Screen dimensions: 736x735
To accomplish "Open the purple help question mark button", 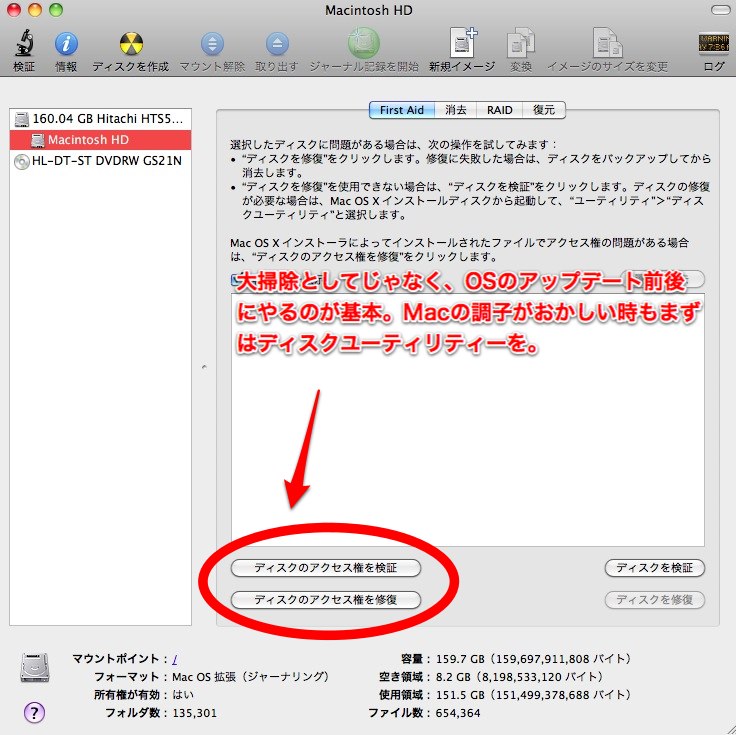I will 34,712.
